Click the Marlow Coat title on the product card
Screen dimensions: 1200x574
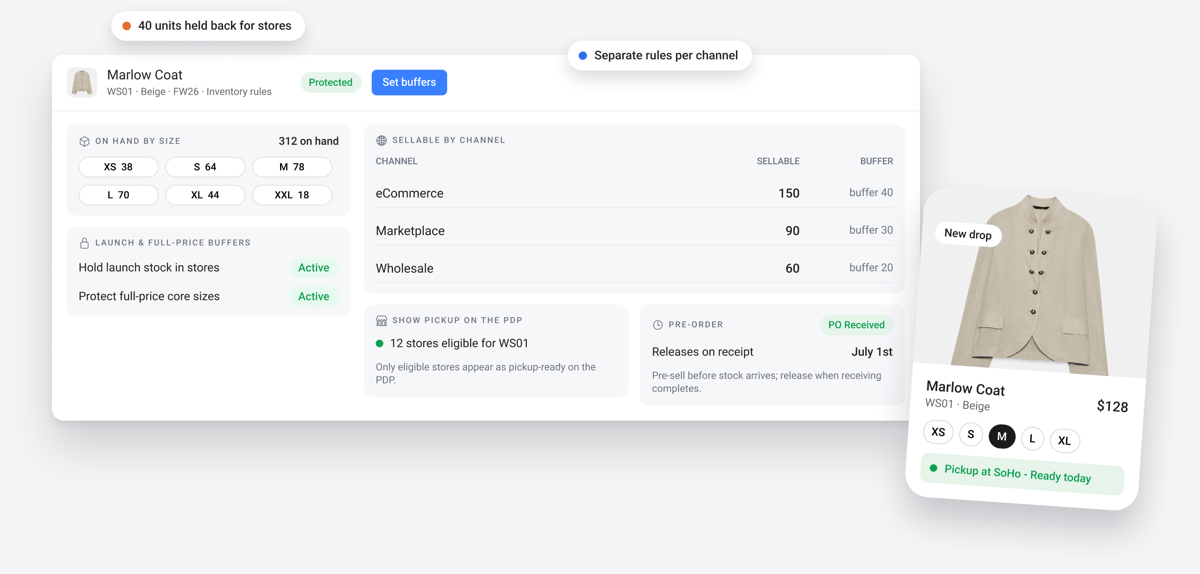pyautogui.click(x=965, y=388)
